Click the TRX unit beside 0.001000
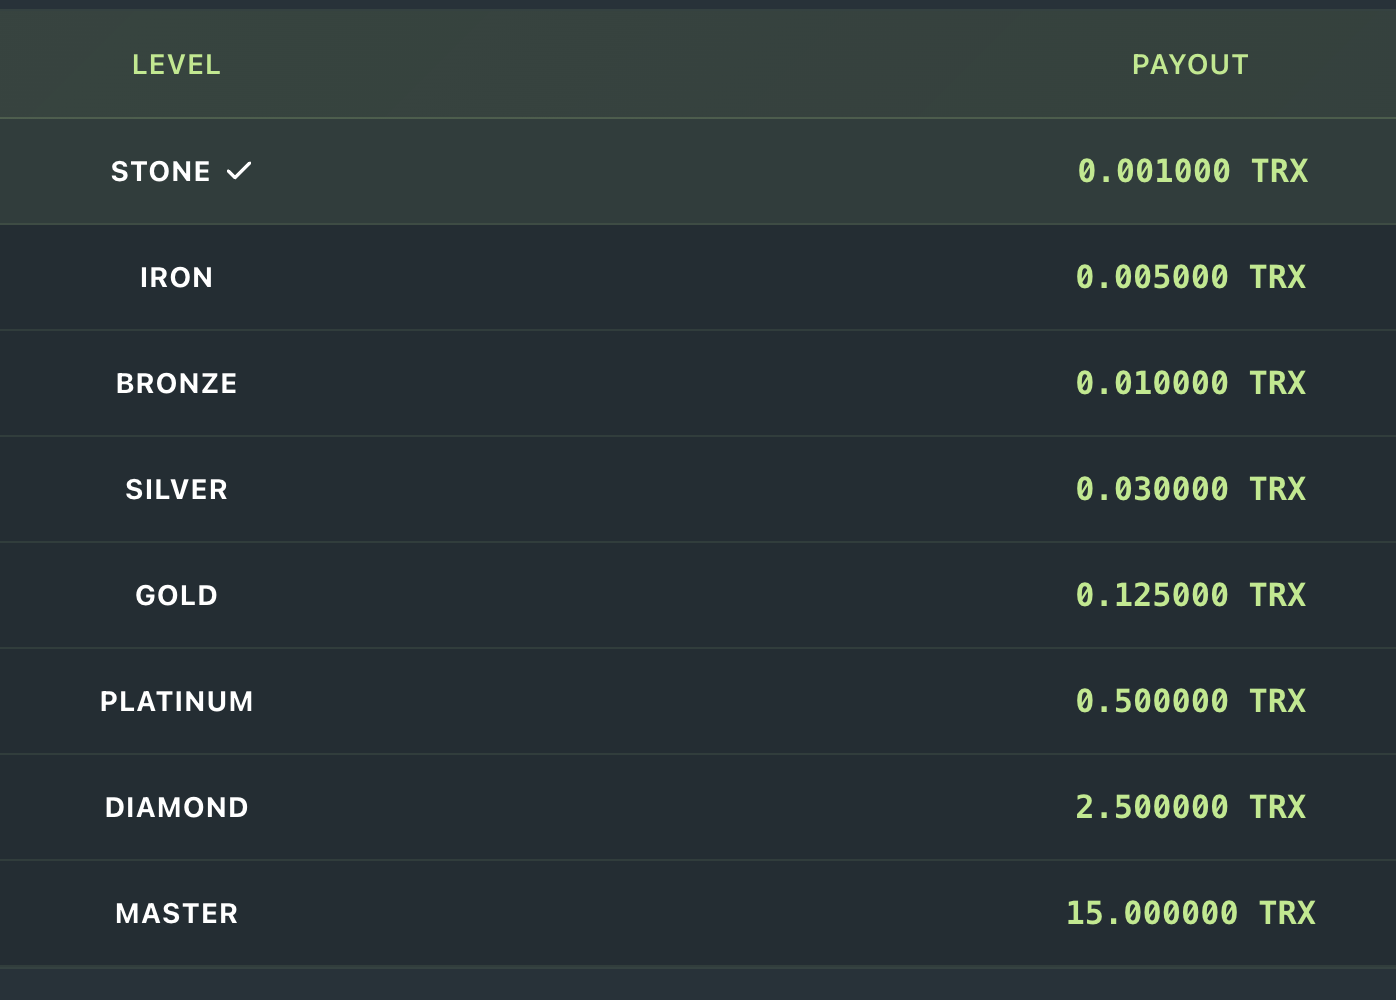 (x=1280, y=172)
